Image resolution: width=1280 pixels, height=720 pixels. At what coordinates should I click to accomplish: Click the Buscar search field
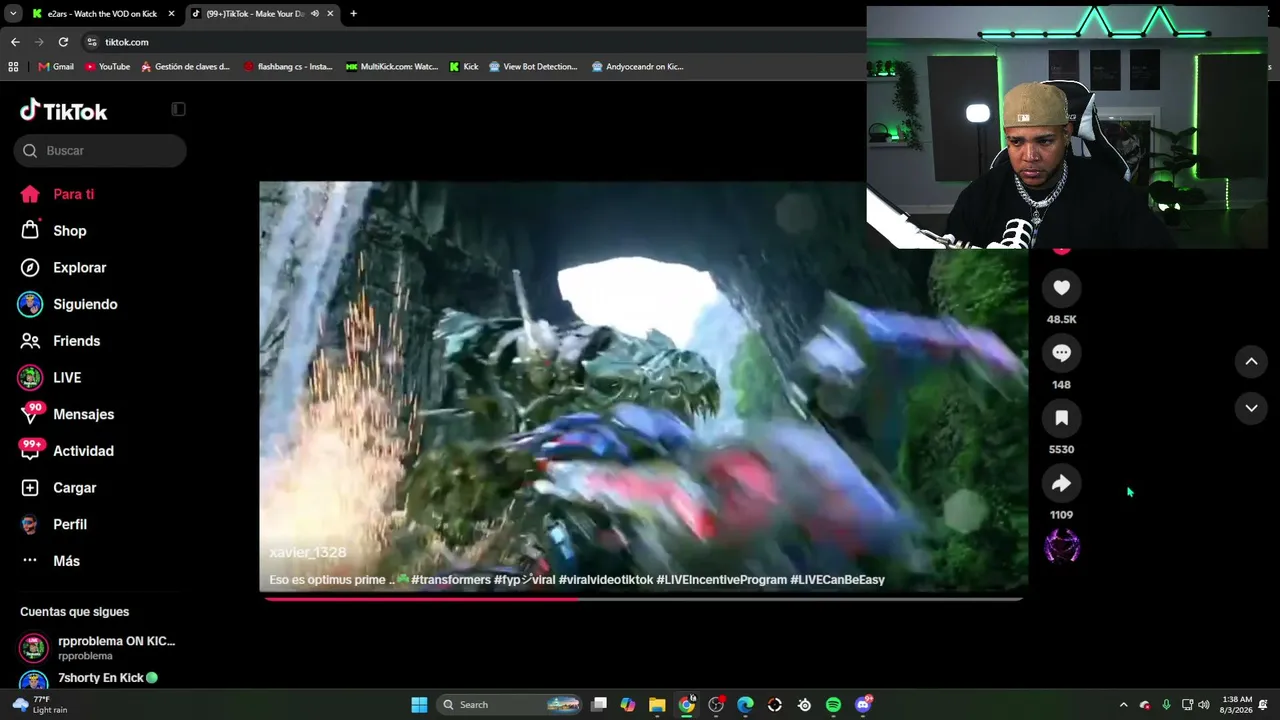(x=100, y=151)
